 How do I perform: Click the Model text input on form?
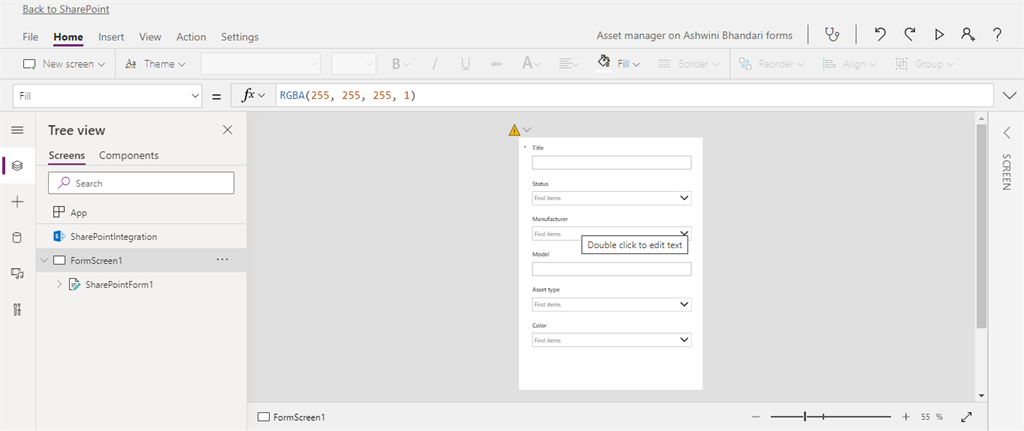[611, 269]
